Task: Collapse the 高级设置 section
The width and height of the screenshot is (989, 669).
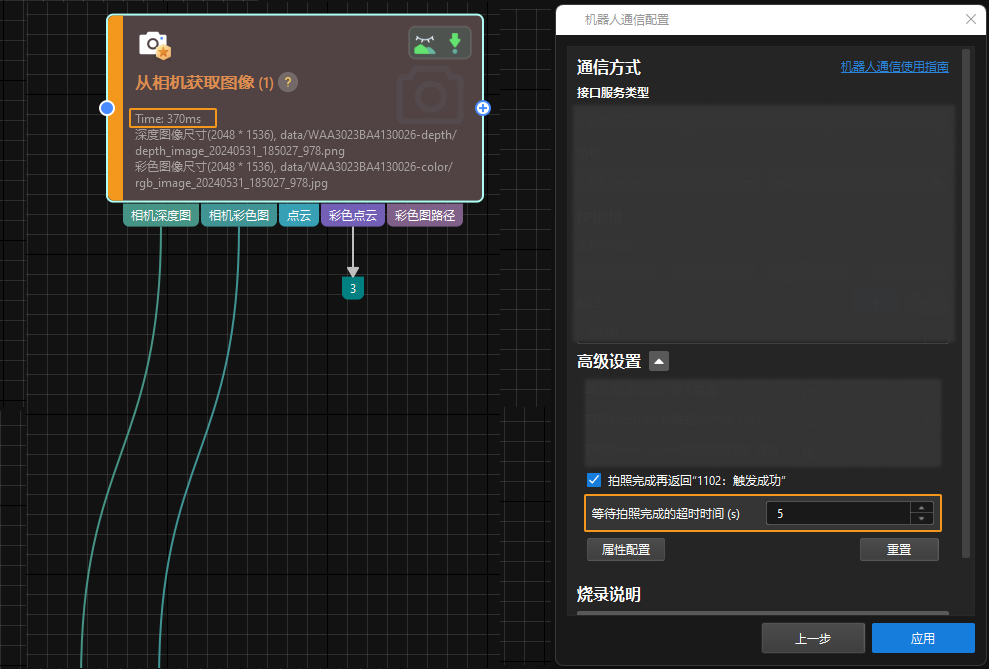Action: click(x=659, y=362)
